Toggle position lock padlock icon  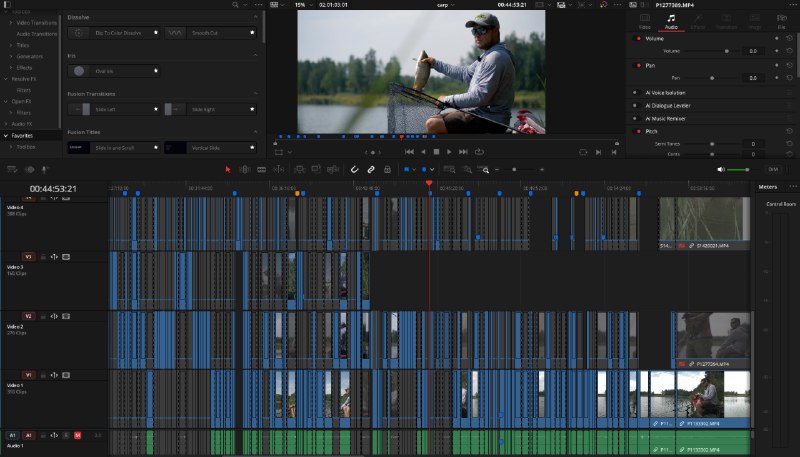point(387,169)
